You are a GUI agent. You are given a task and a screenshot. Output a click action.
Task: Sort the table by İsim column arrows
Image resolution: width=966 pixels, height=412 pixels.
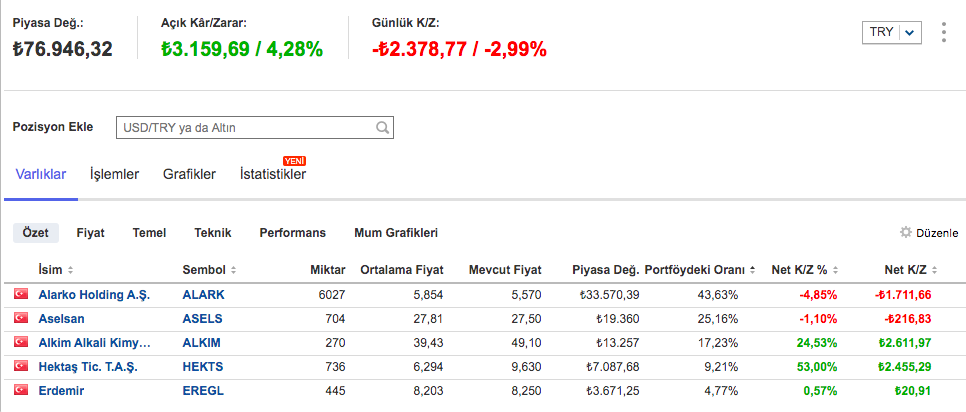(x=70, y=270)
